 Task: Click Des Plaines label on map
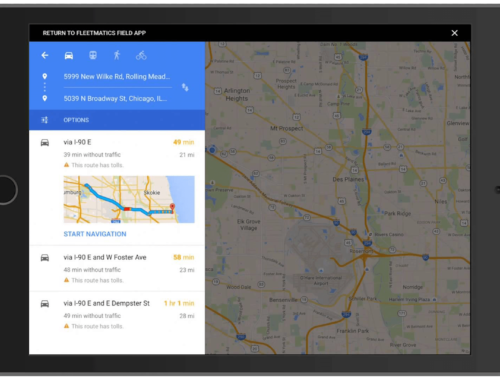point(348,179)
